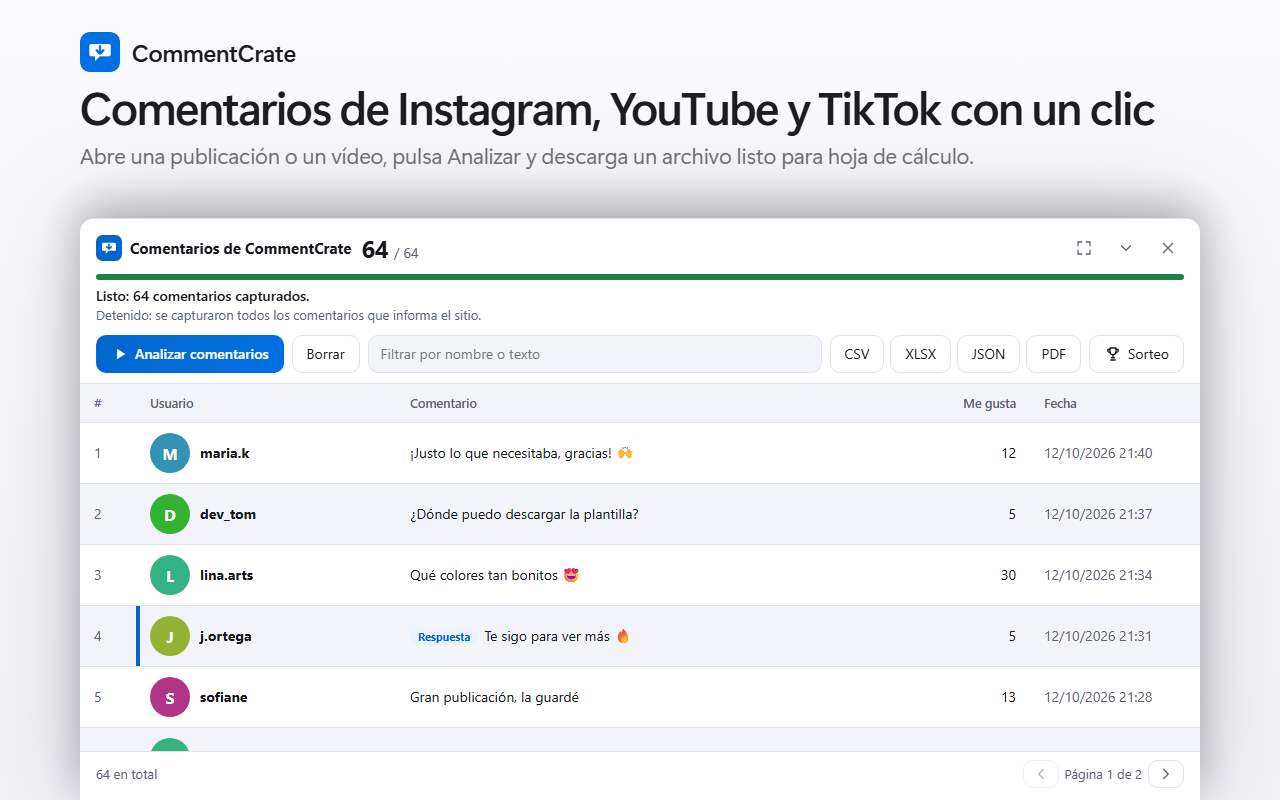
Task: Select username lina.arts
Action: pos(227,575)
